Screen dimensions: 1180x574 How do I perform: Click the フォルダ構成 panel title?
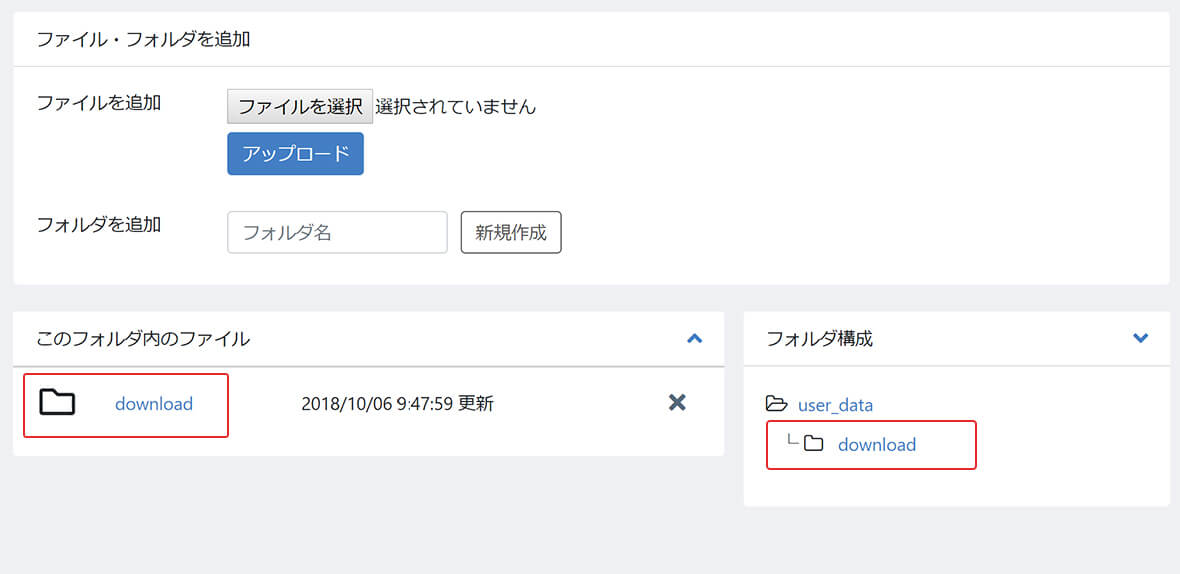coord(819,339)
